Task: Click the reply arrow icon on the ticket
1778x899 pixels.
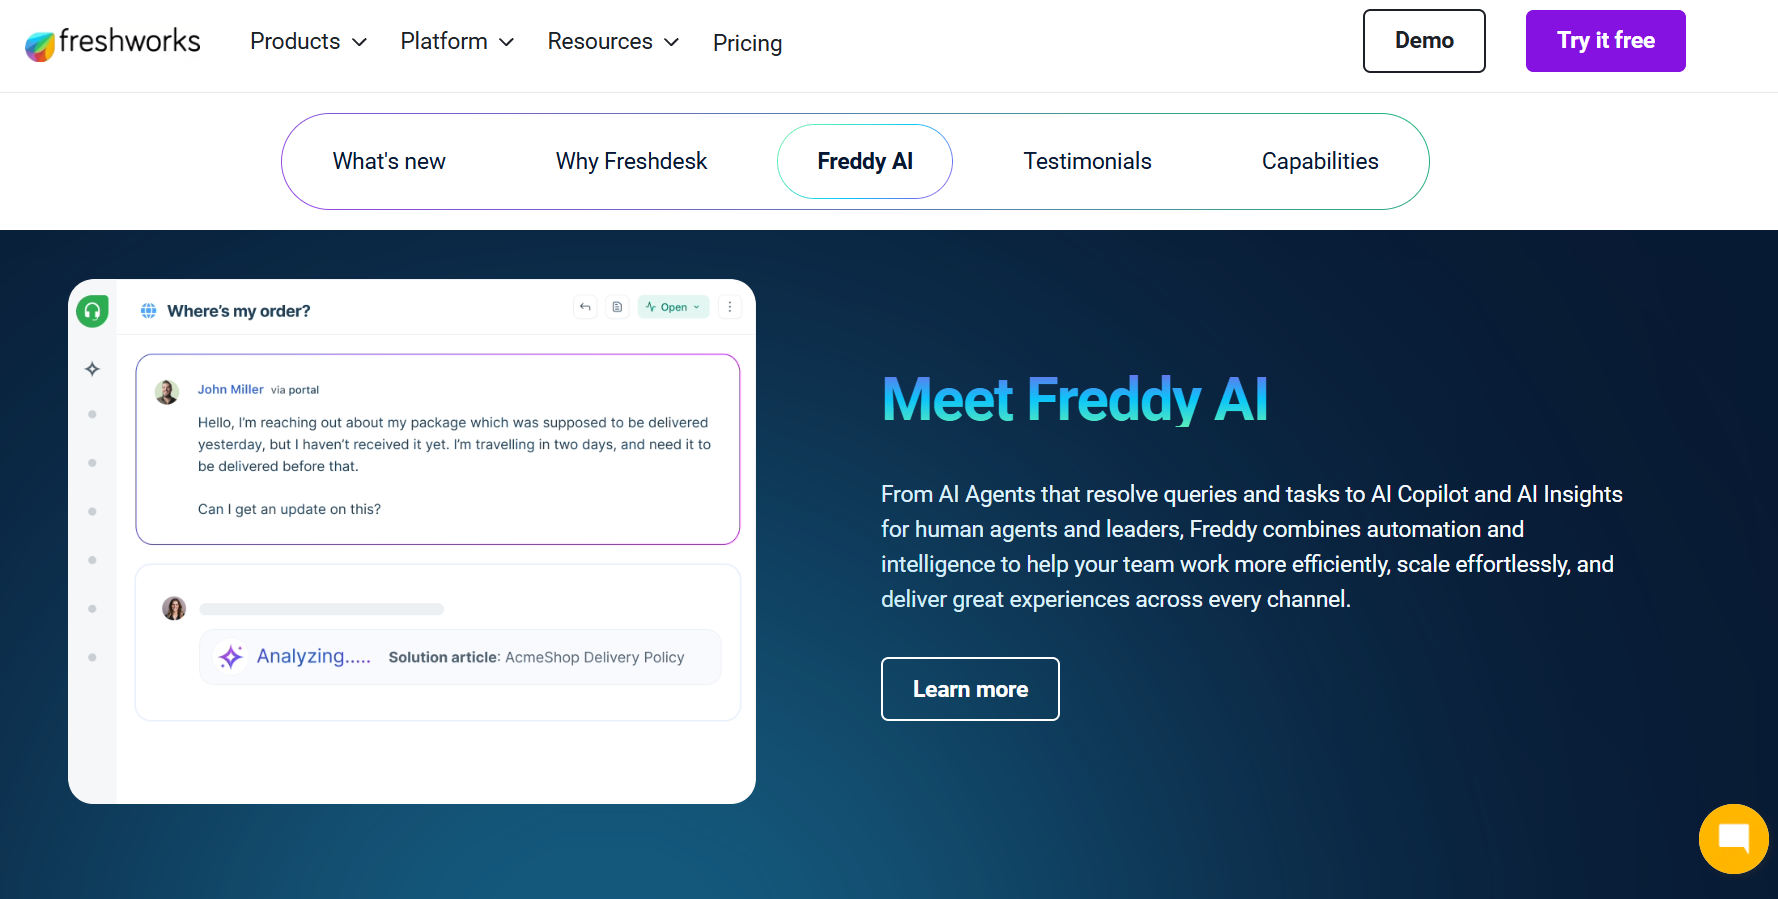Action: (x=585, y=307)
